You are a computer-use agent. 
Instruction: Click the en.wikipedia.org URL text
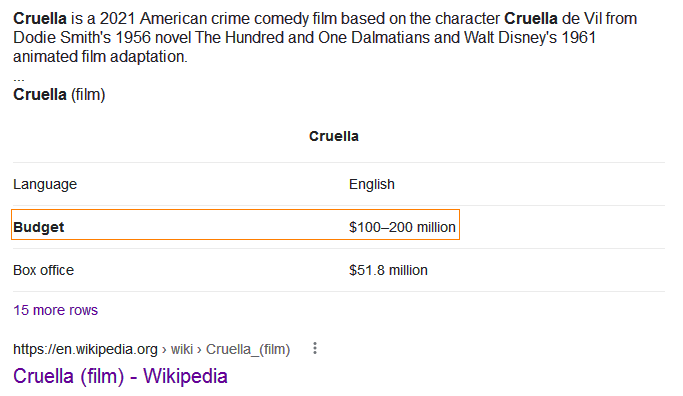tap(85, 349)
